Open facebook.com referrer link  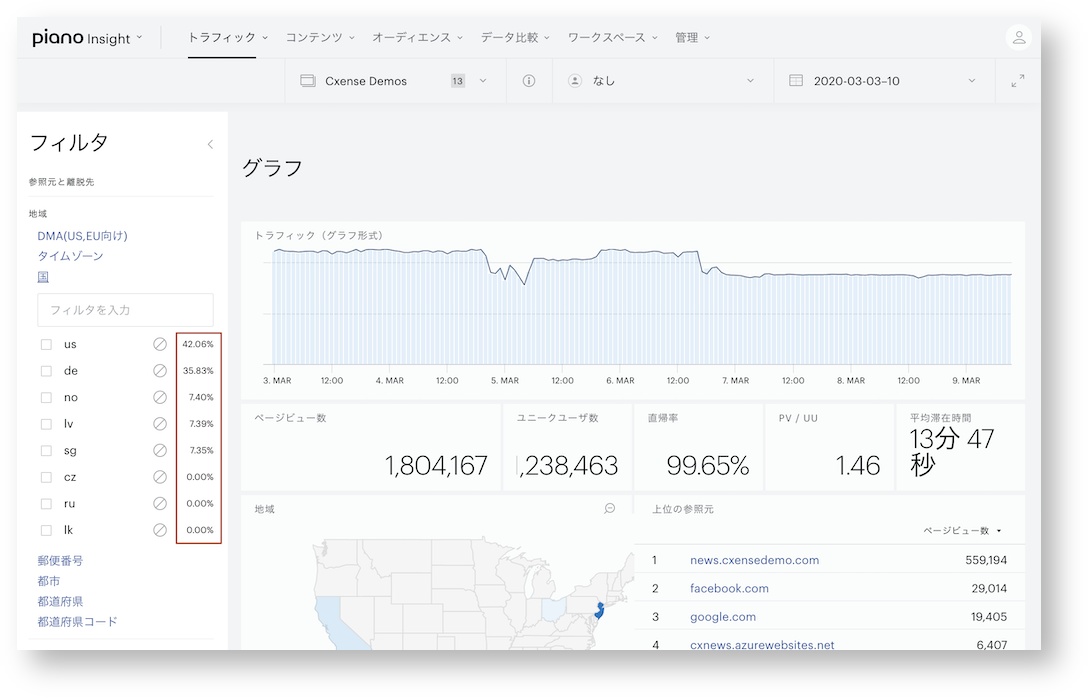click(729, 588)
